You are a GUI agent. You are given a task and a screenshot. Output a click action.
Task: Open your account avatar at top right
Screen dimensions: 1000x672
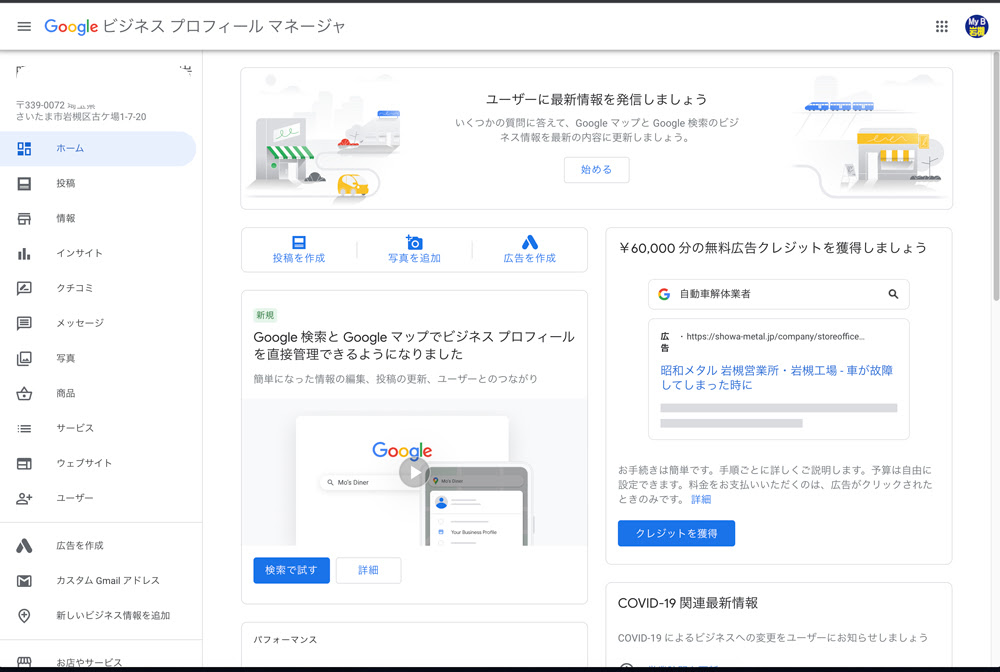point(977,27)
